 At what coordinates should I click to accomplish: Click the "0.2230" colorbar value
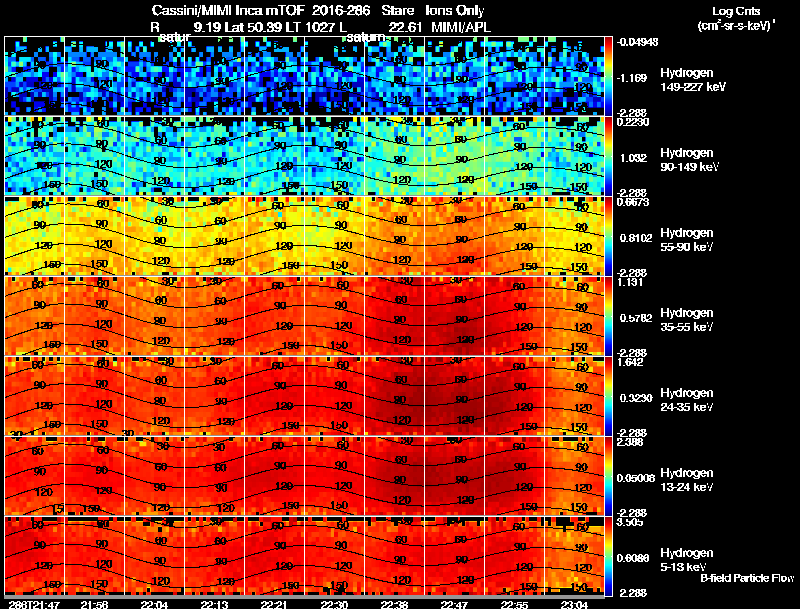click(633, 122)
